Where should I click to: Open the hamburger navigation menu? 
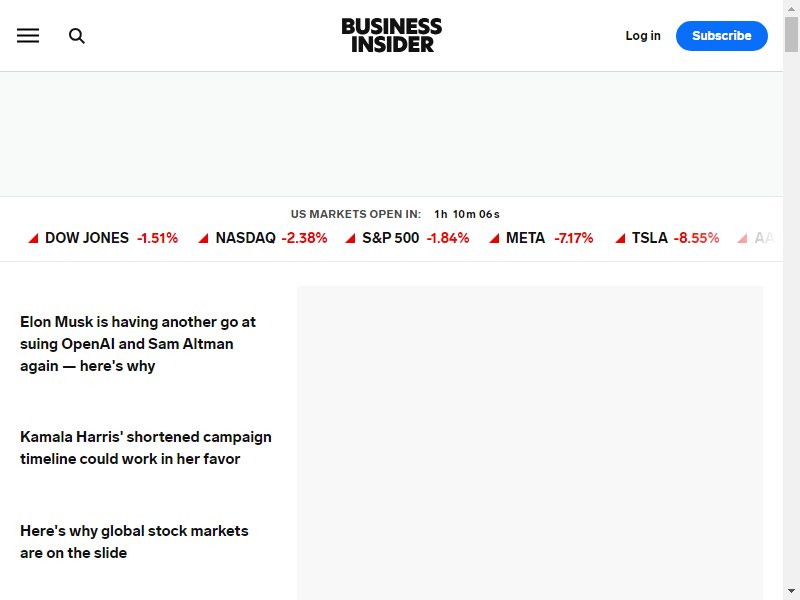(28, 36)
